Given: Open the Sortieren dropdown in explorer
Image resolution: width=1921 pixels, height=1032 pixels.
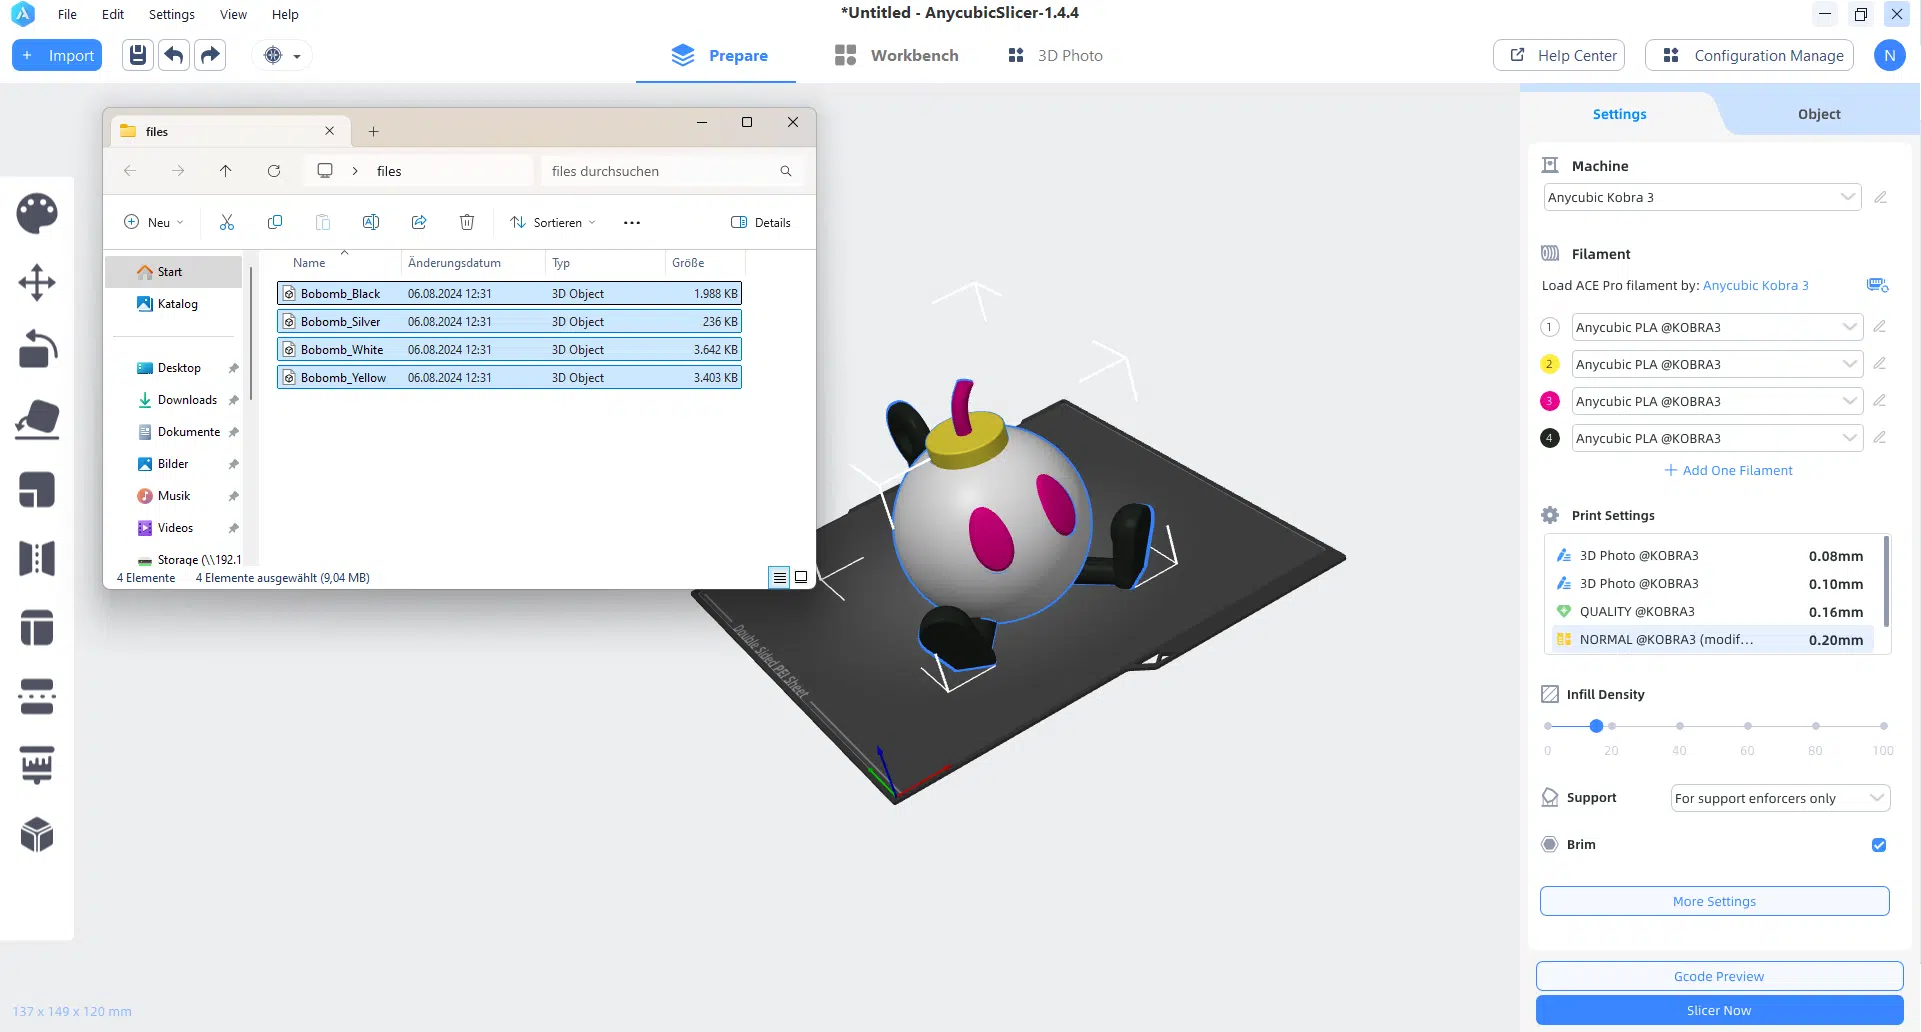Looking at the screenshot, I should (x=553, y=222).
